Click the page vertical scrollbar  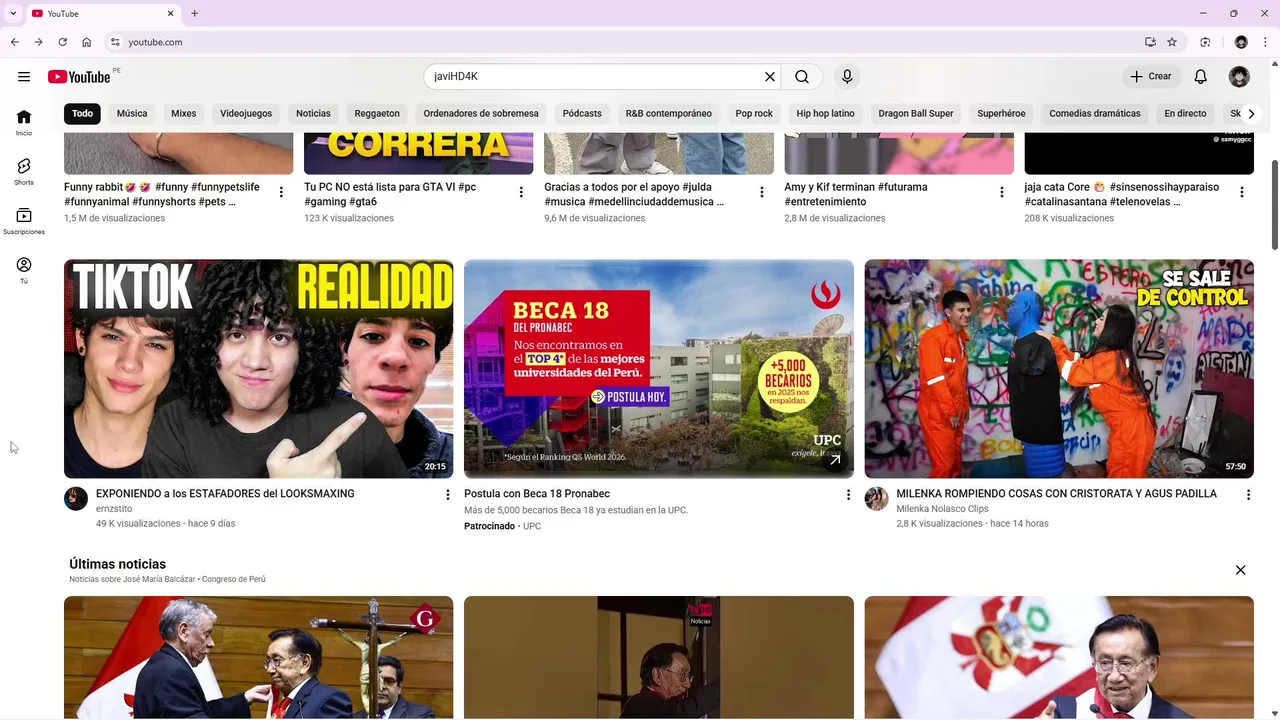click(x=1275, y=205)
